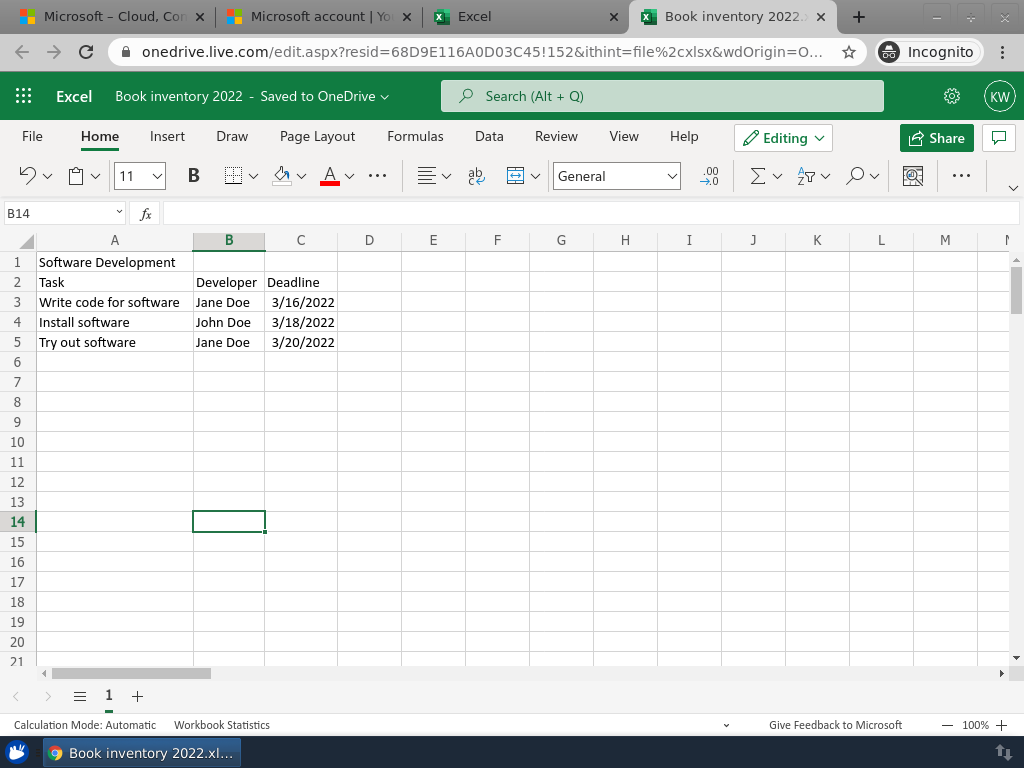This screenshot has width=1024, height=768.
Task: Click the Find magnifier icon in ribbon
Action: 855,176
